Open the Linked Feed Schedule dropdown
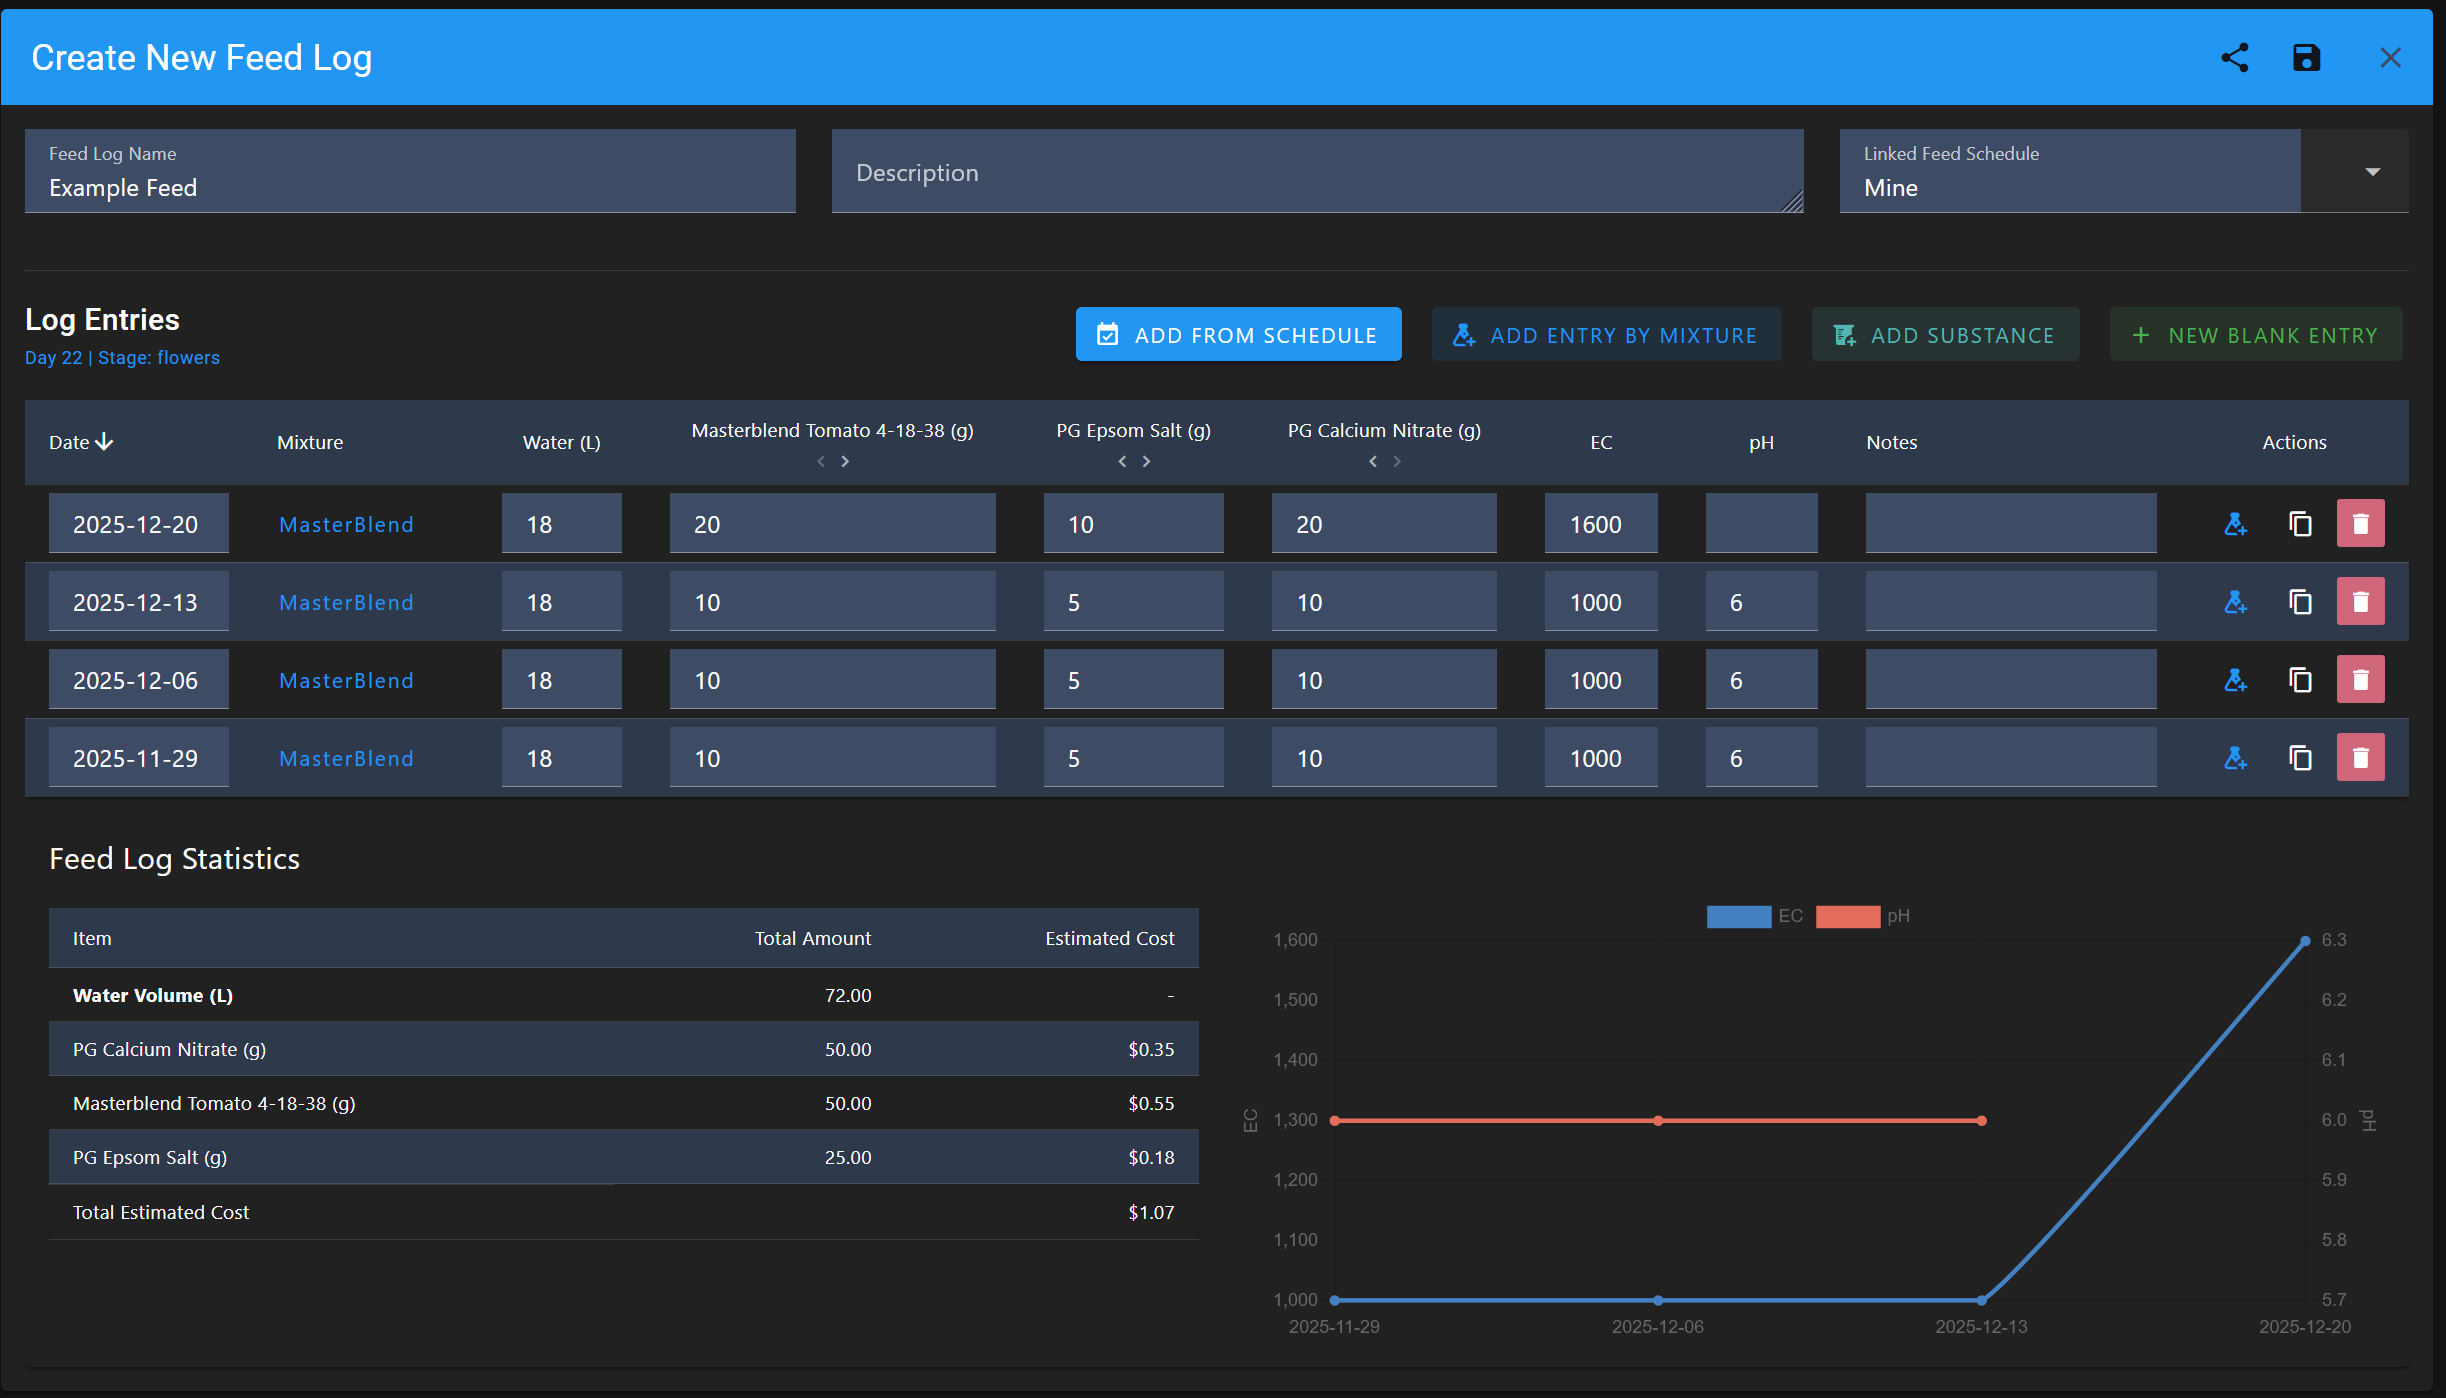Screen dimensions: 2446x1398 coord(2371,171)
